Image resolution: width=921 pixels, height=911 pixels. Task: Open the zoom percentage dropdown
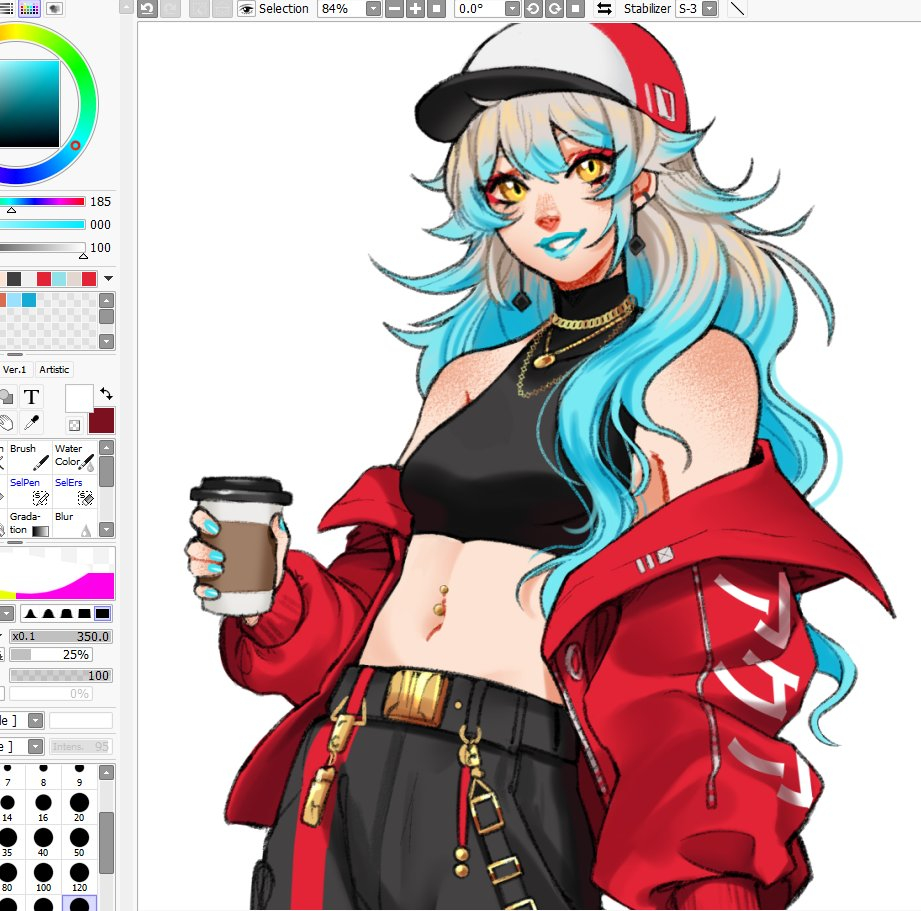point(372,9)
